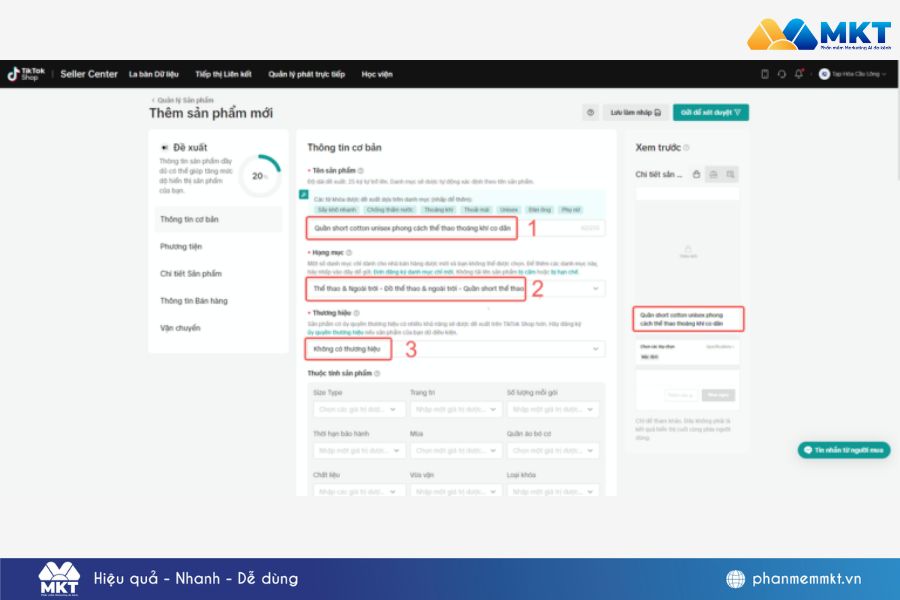Add the Thoải mái keyword tag

click(476, 210)
